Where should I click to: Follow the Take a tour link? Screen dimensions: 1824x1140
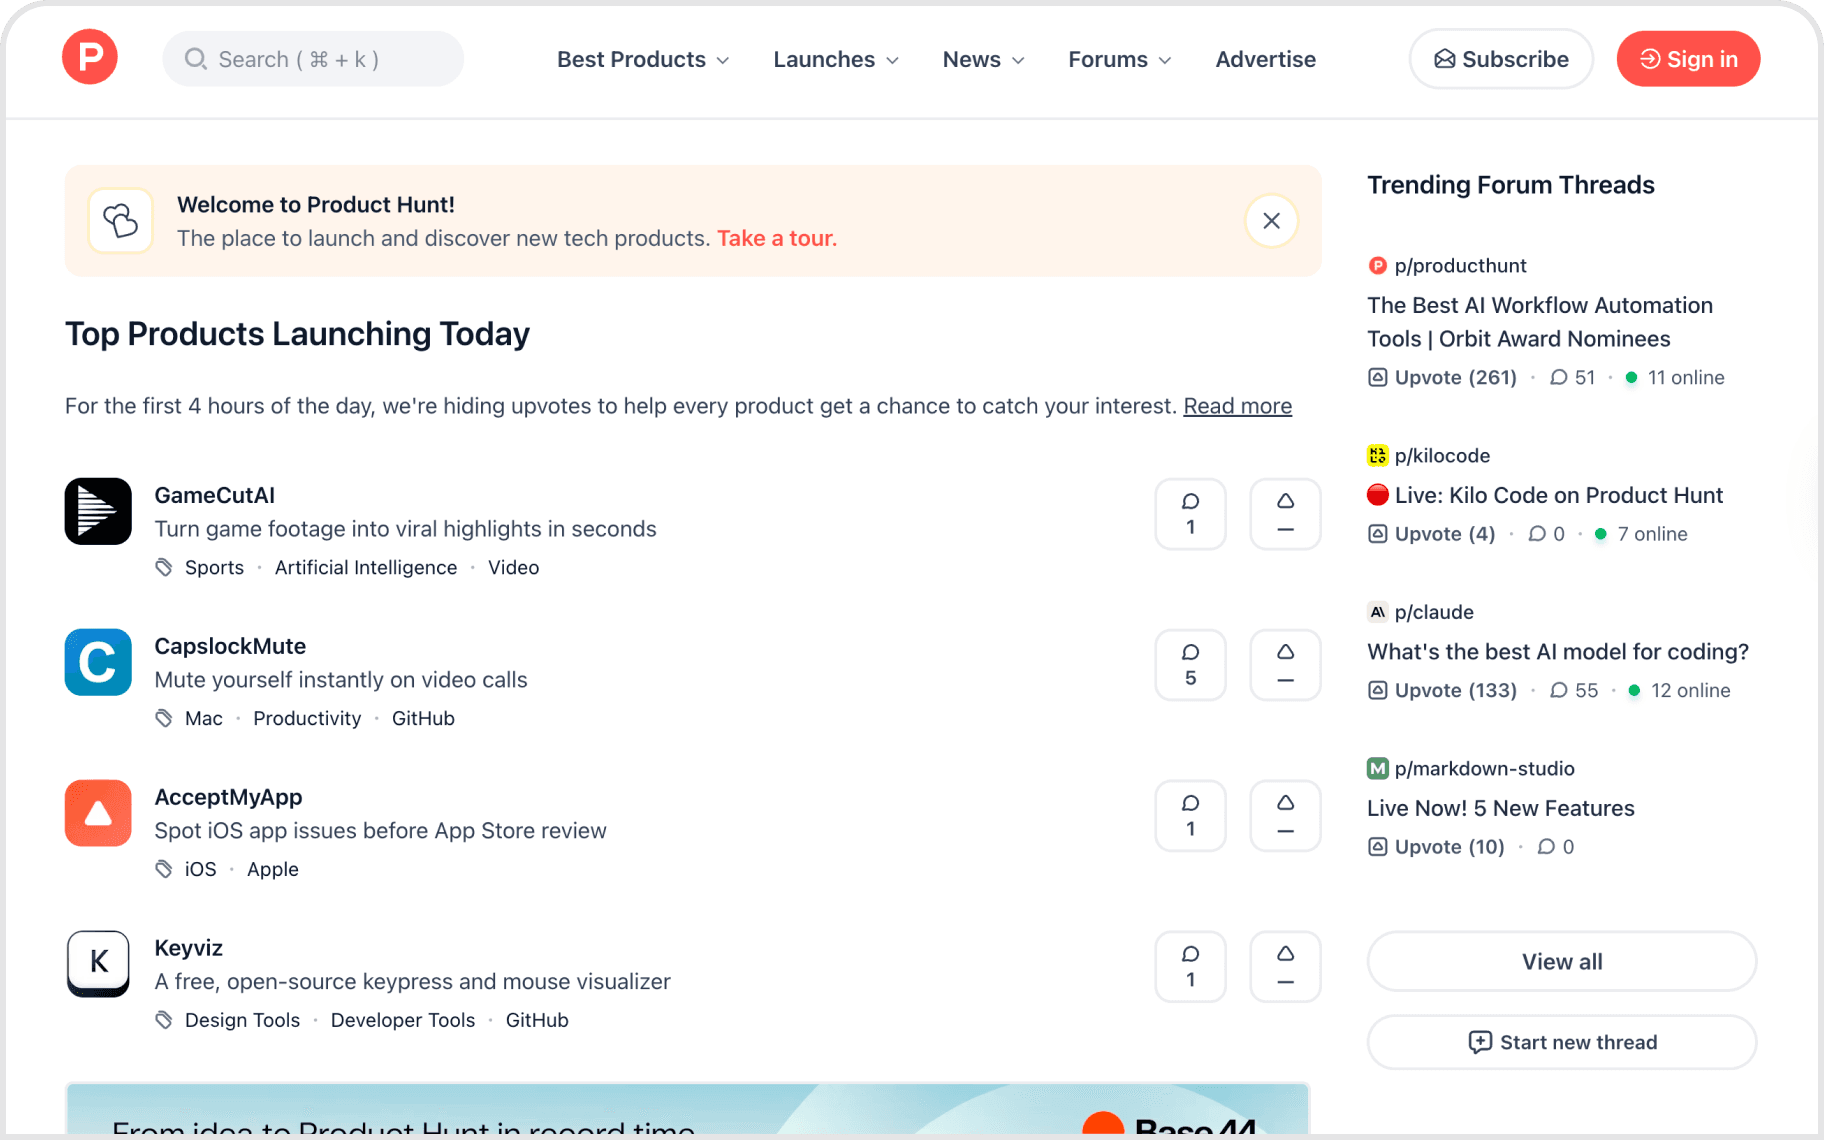click(x=777, y=238)
